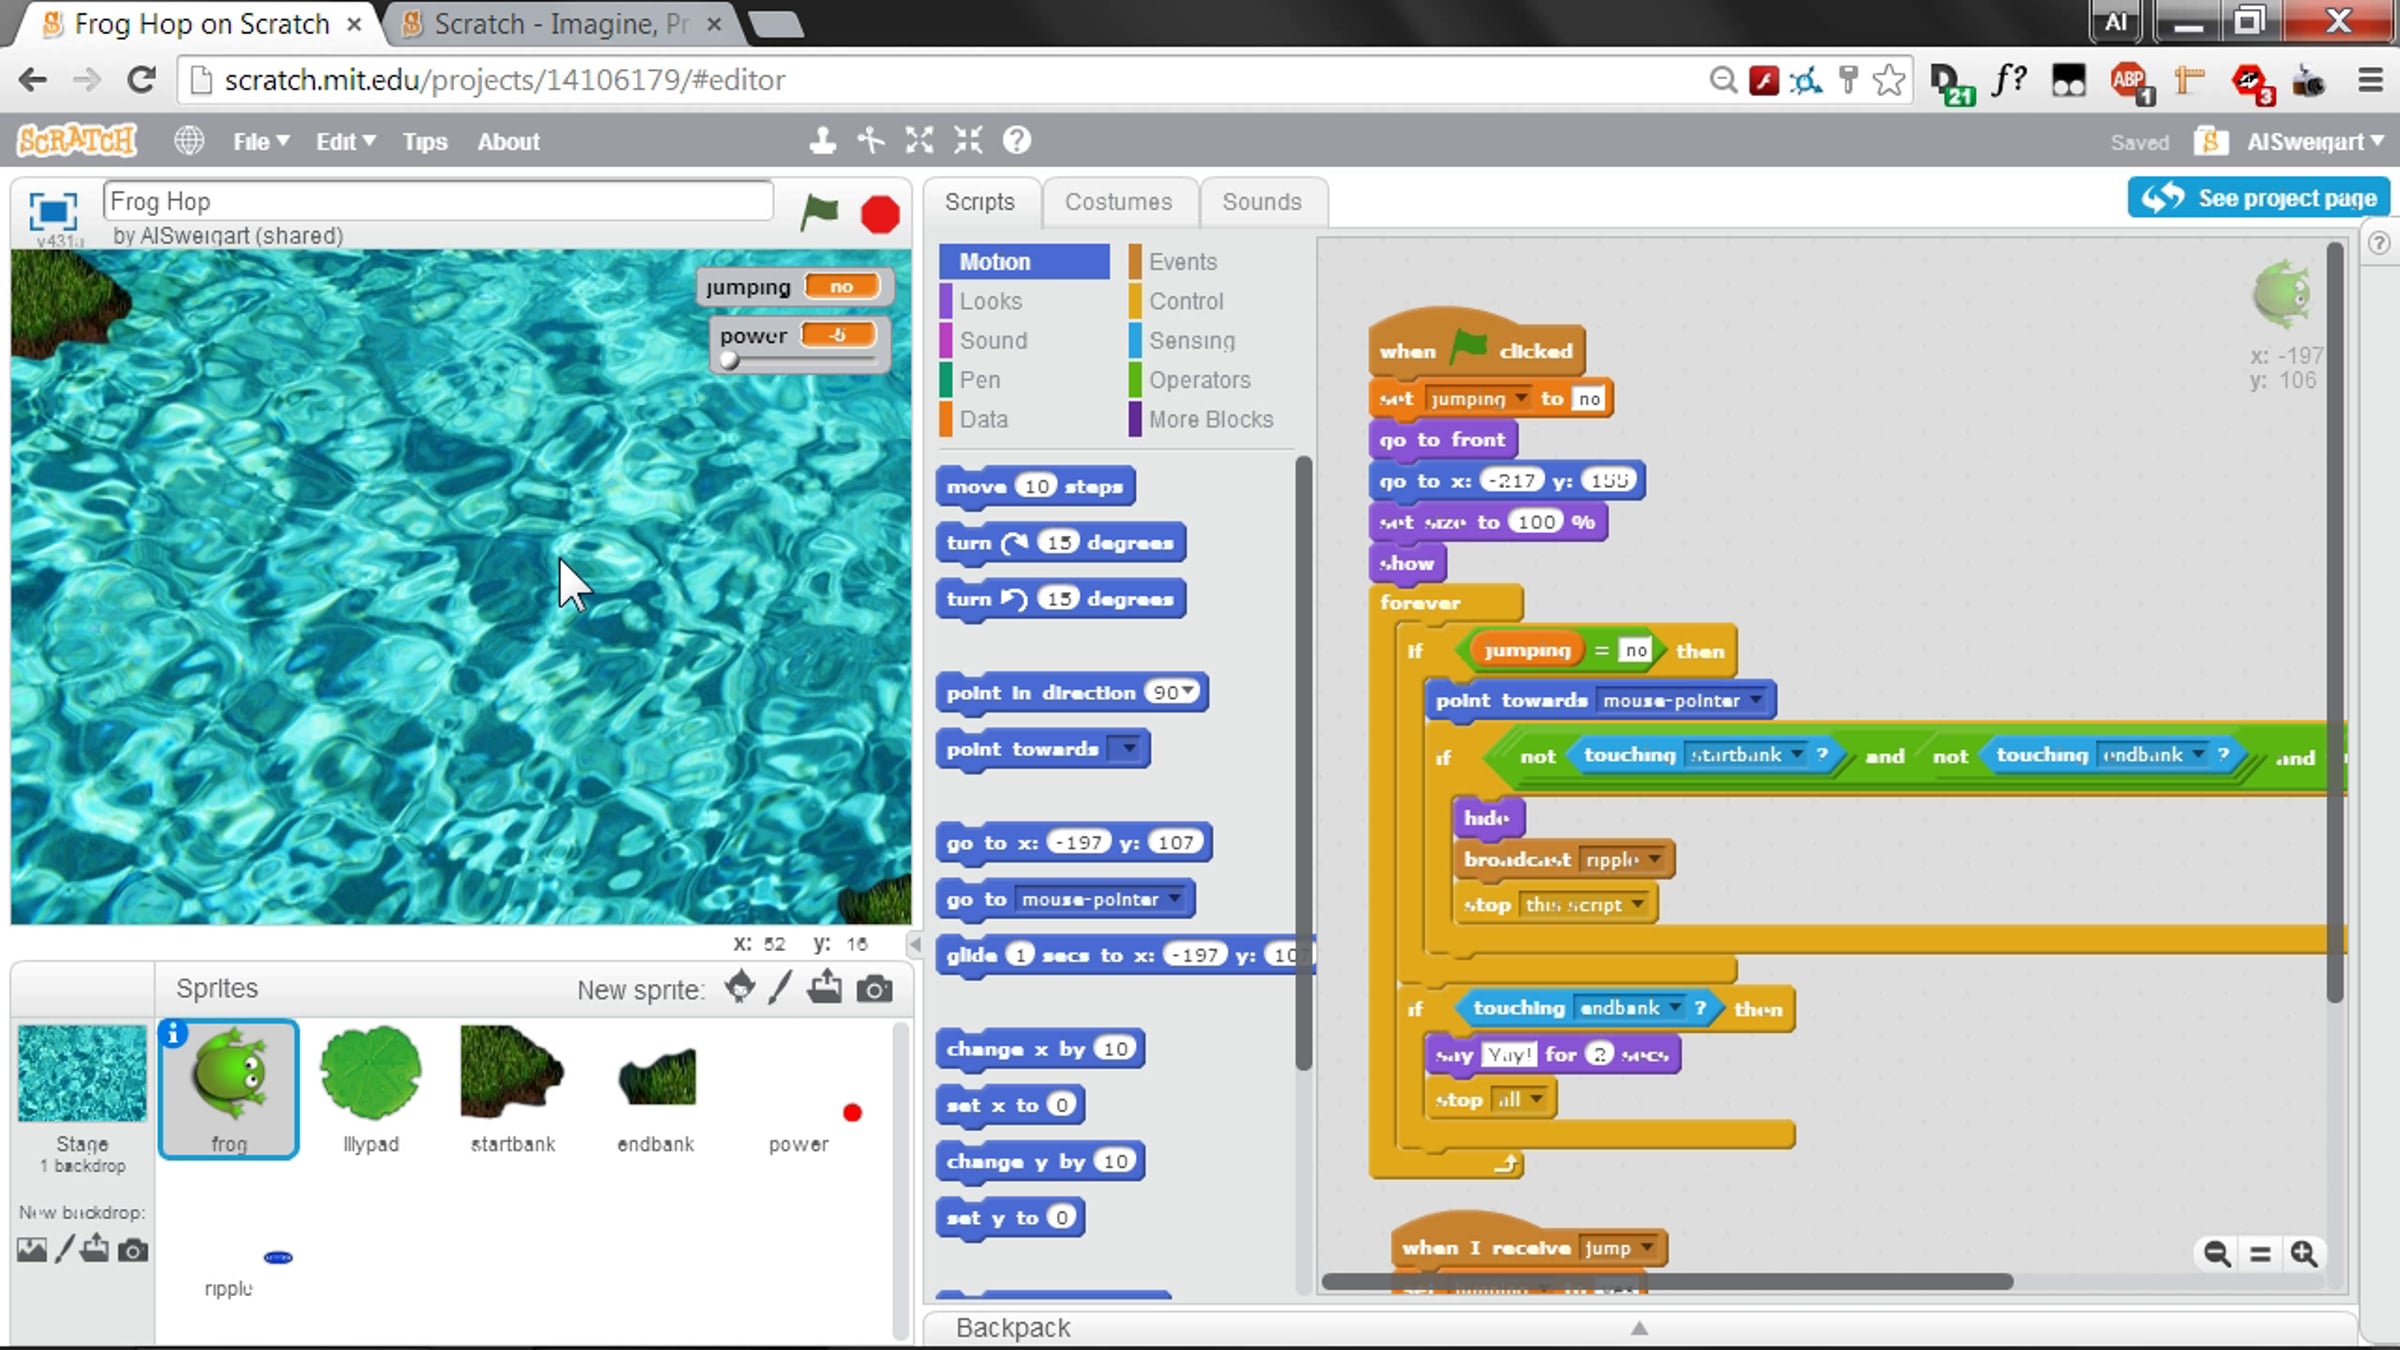Select the Events block category
This screenshot has height=1350, width=2400.
[x=1182, y=262]
